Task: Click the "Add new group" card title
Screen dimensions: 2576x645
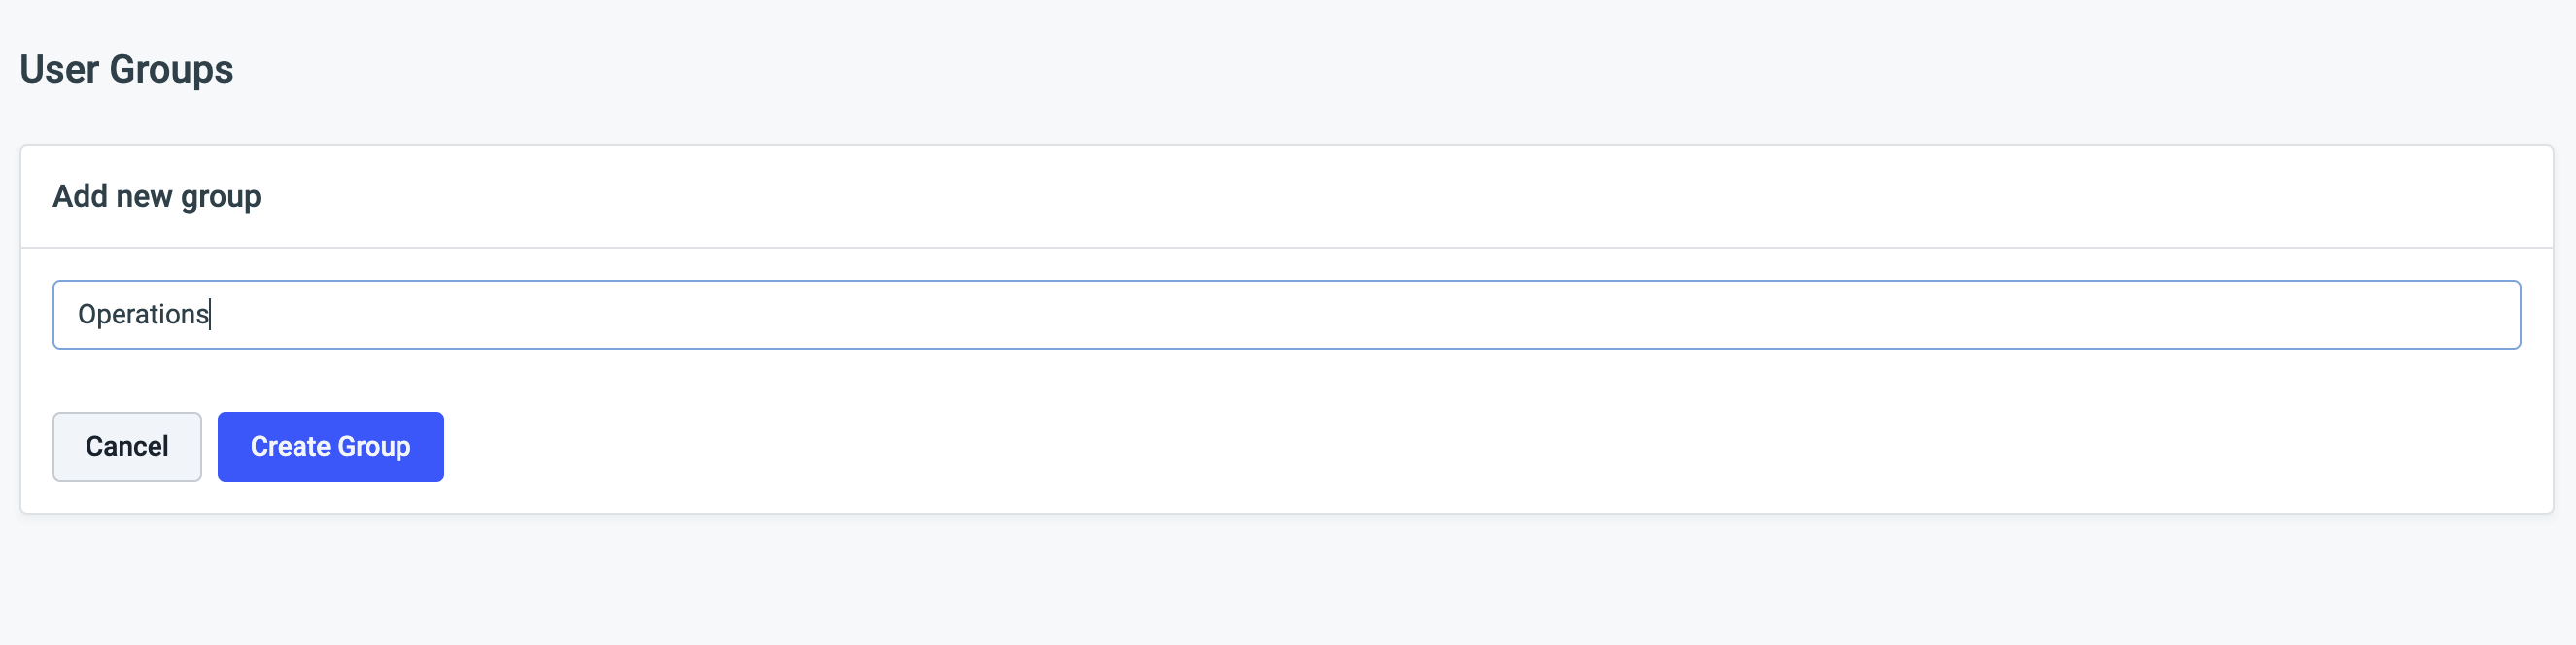Action: [156, 196]
